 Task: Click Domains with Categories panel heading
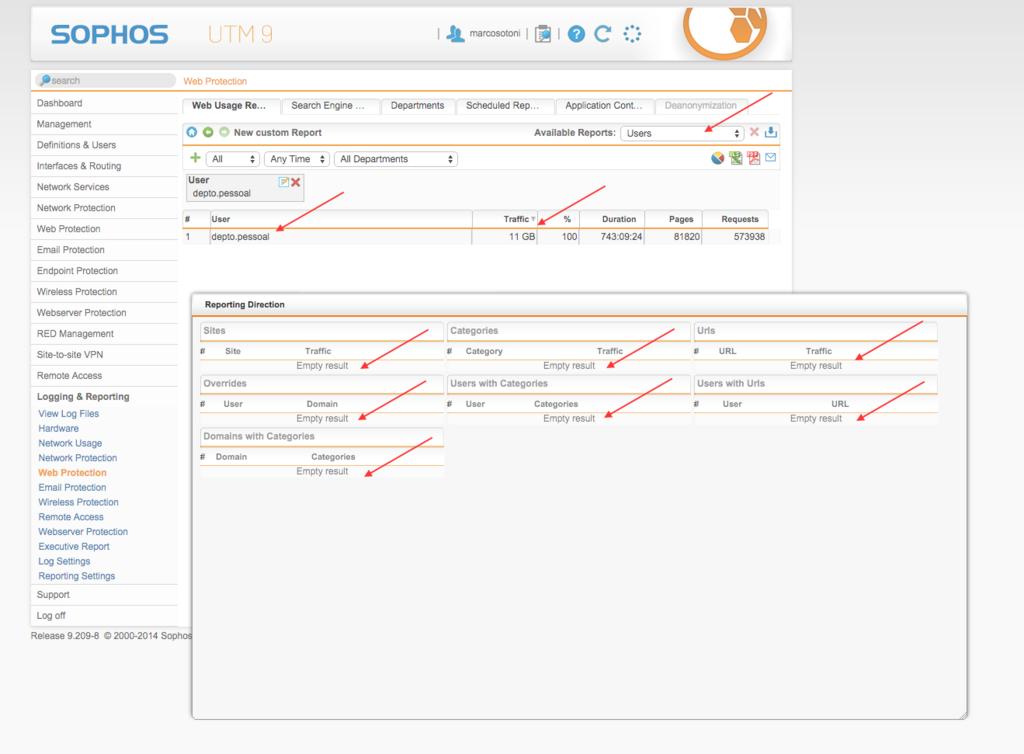[x=259, y=436]
